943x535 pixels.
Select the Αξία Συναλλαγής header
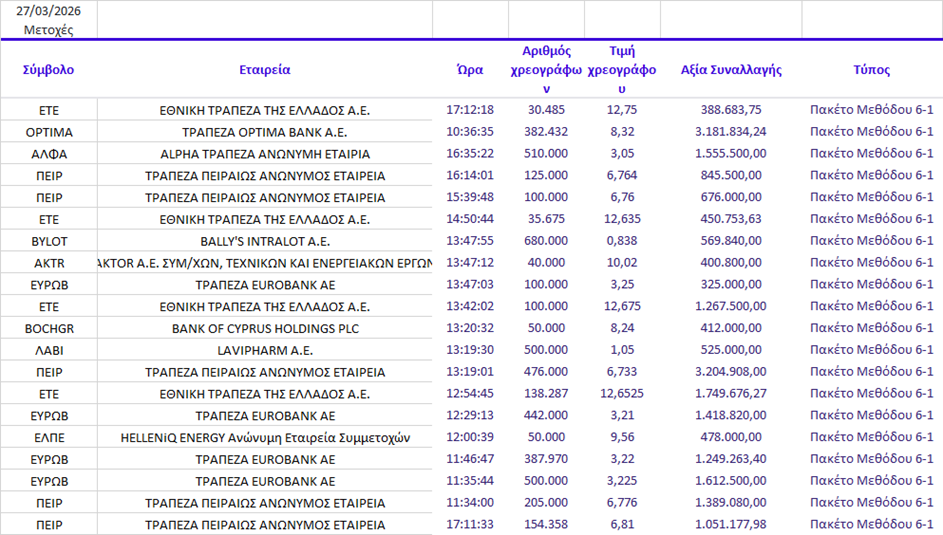[x=731, y=70]
